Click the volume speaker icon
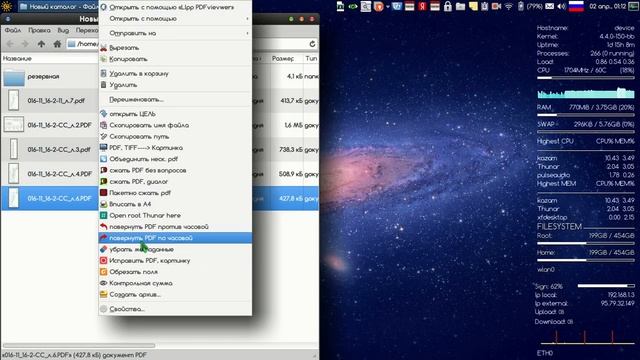The height and width of the screenshot is (360, 640). [x=562, y=7]
